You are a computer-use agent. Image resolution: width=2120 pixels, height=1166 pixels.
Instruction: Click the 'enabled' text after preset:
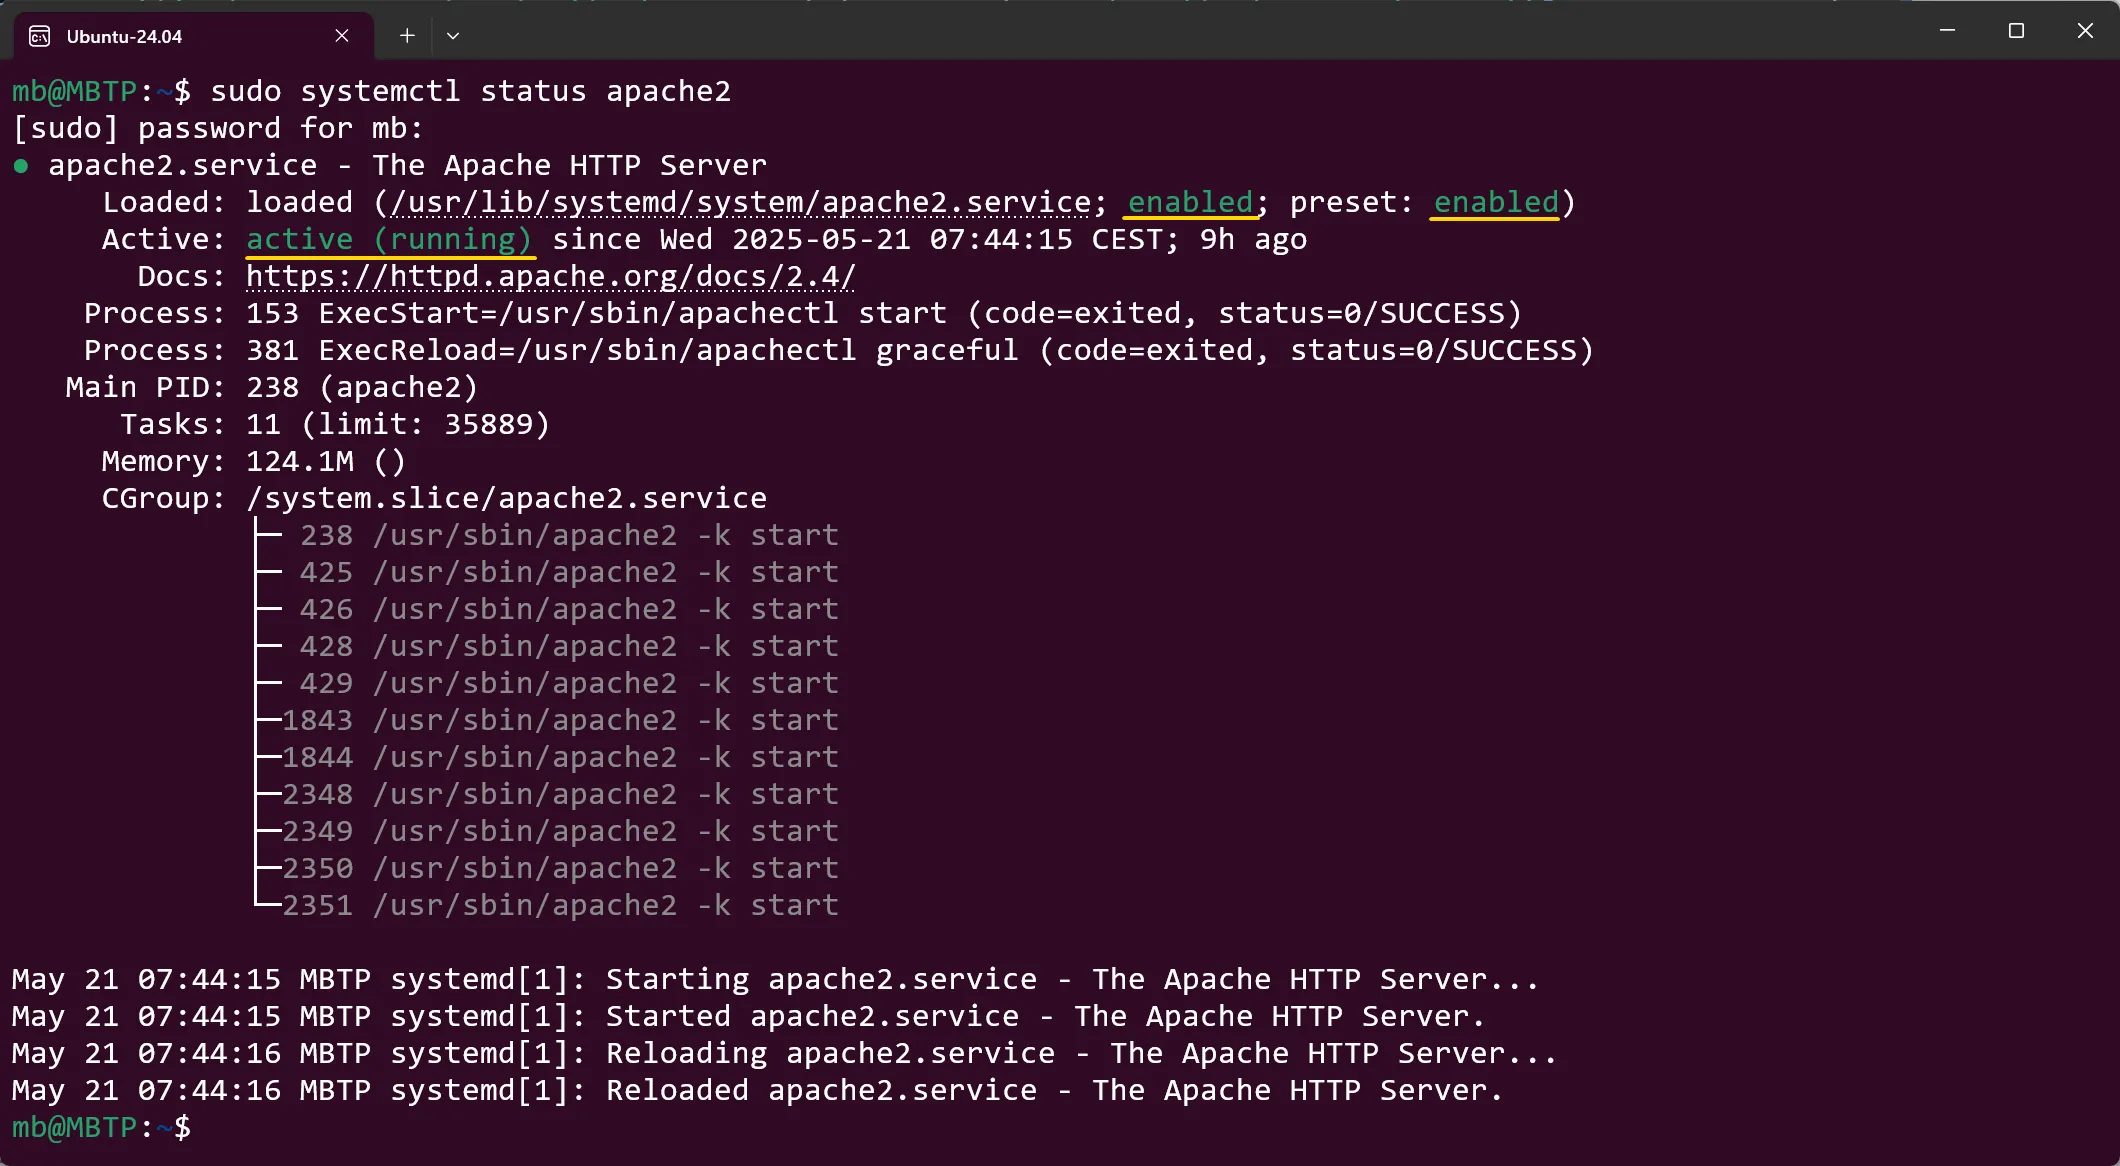click(x=1496, y=202)
